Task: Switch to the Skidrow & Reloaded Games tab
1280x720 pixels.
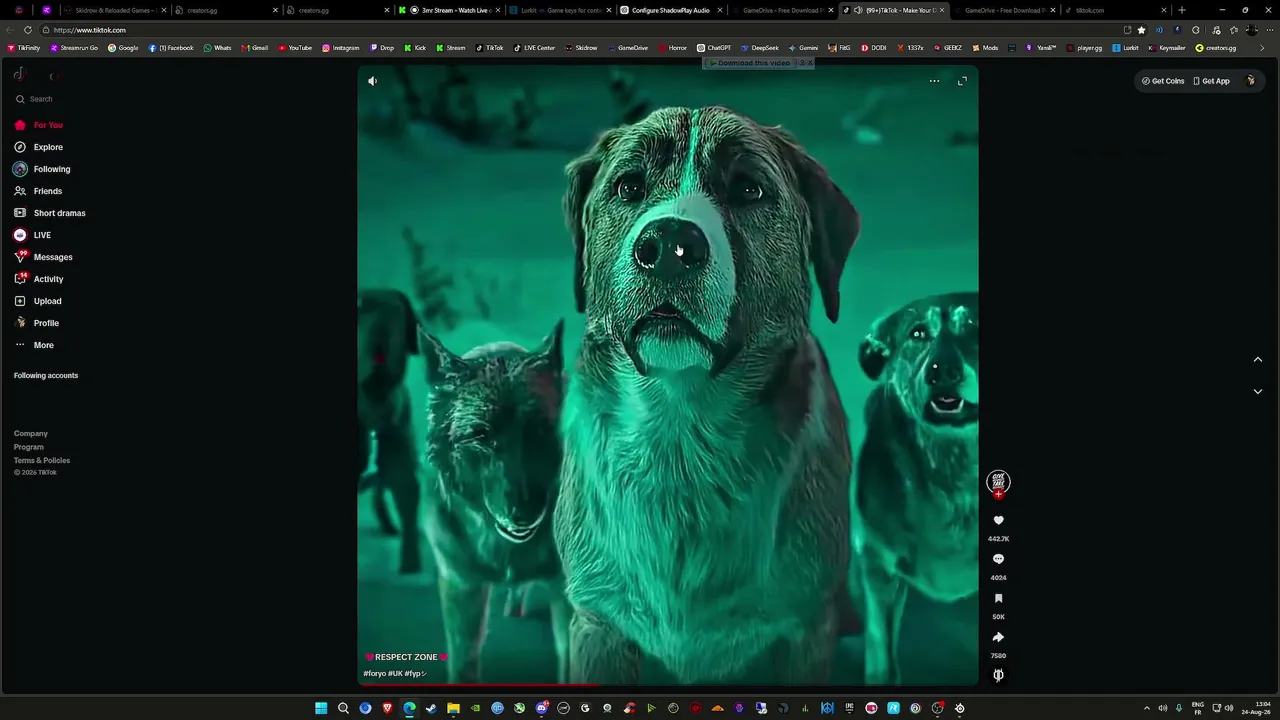Action: 114,10
